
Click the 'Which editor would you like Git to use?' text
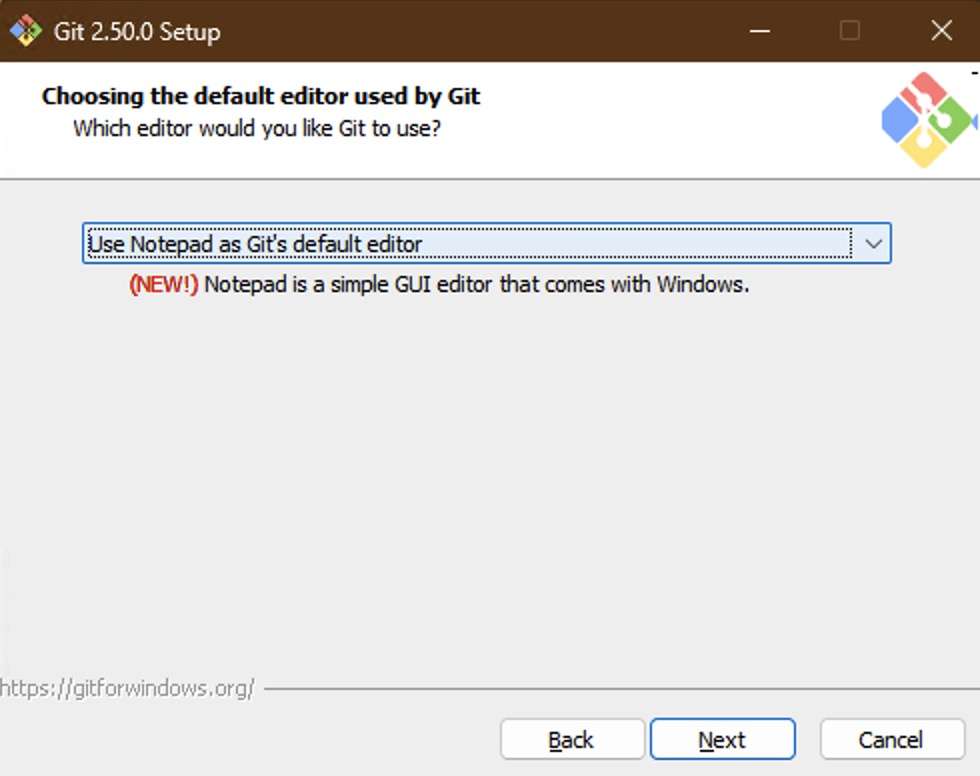click(x=257, y=128)
